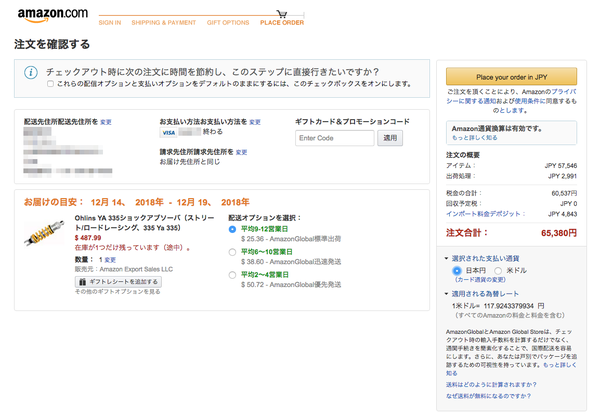Open なぜ送料が無料になるのですか link

(x=488, y=396)
